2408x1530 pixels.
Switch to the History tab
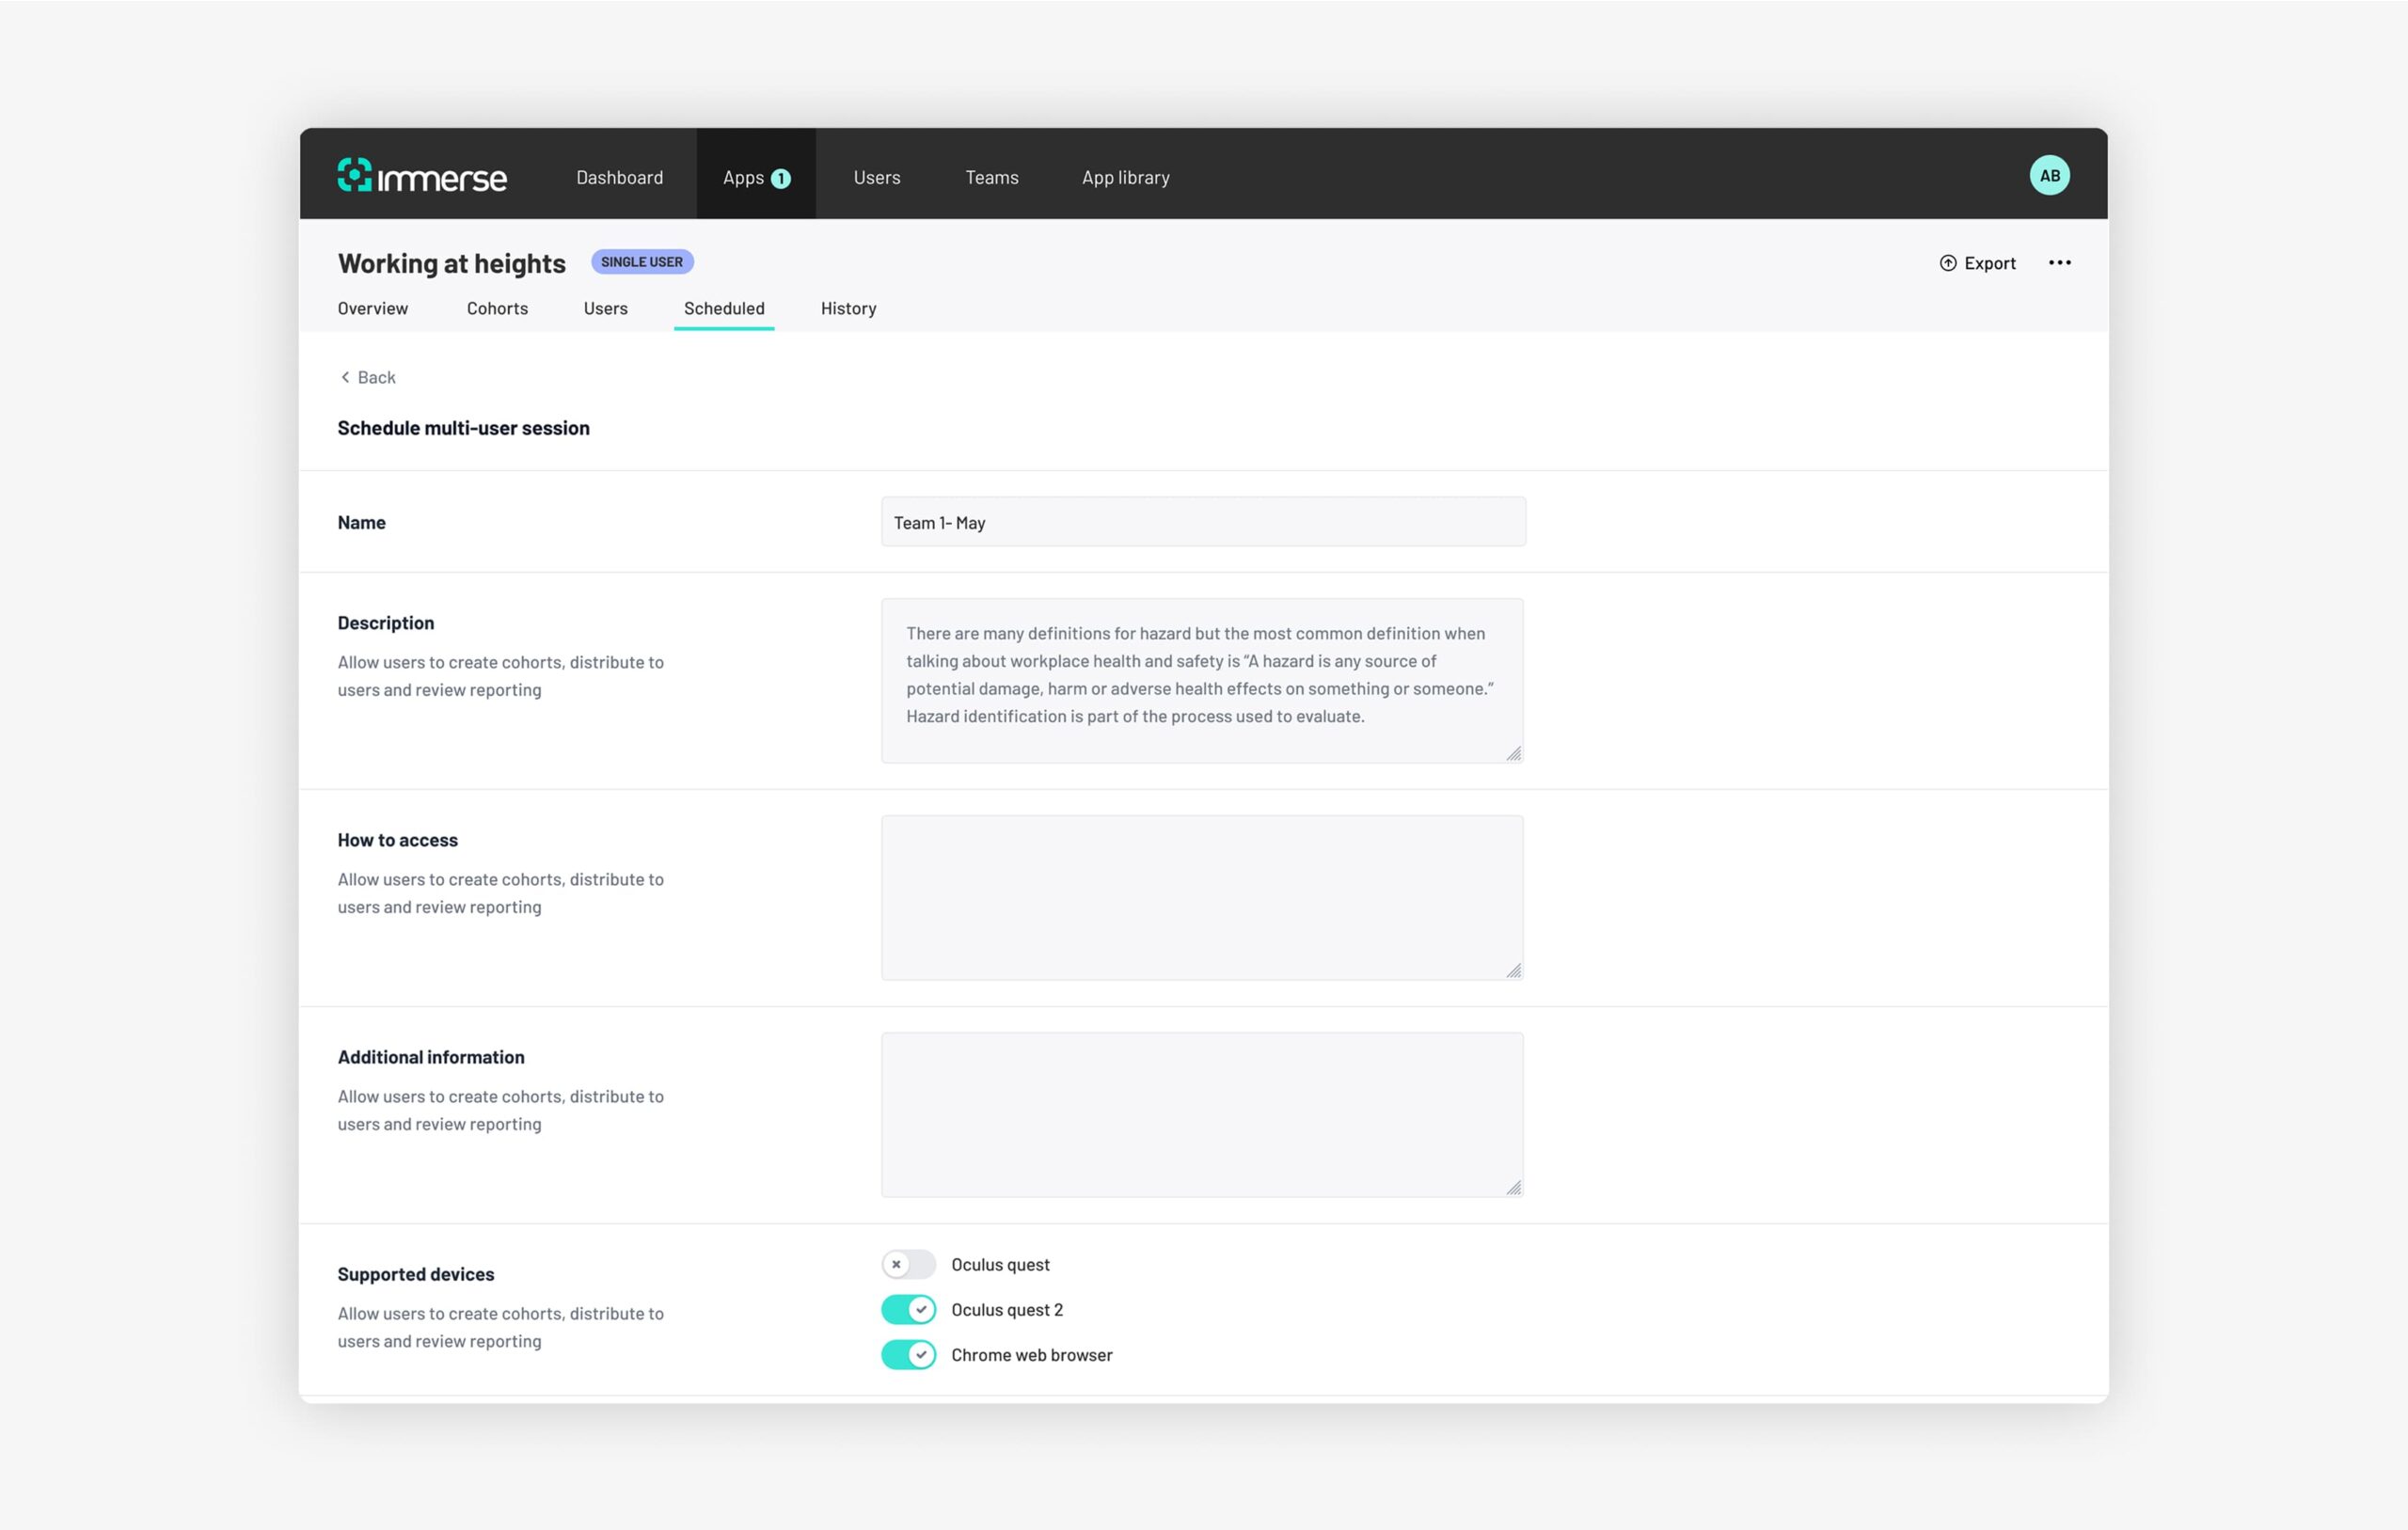pyautogui.click(x=848, y=308)
